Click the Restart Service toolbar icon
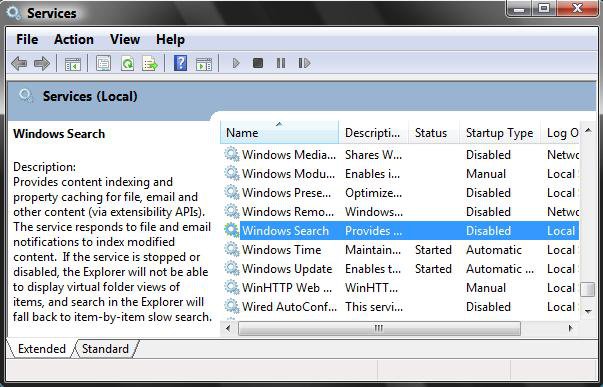603x387 pixels. pyautogui.click(x=304, y=63)
